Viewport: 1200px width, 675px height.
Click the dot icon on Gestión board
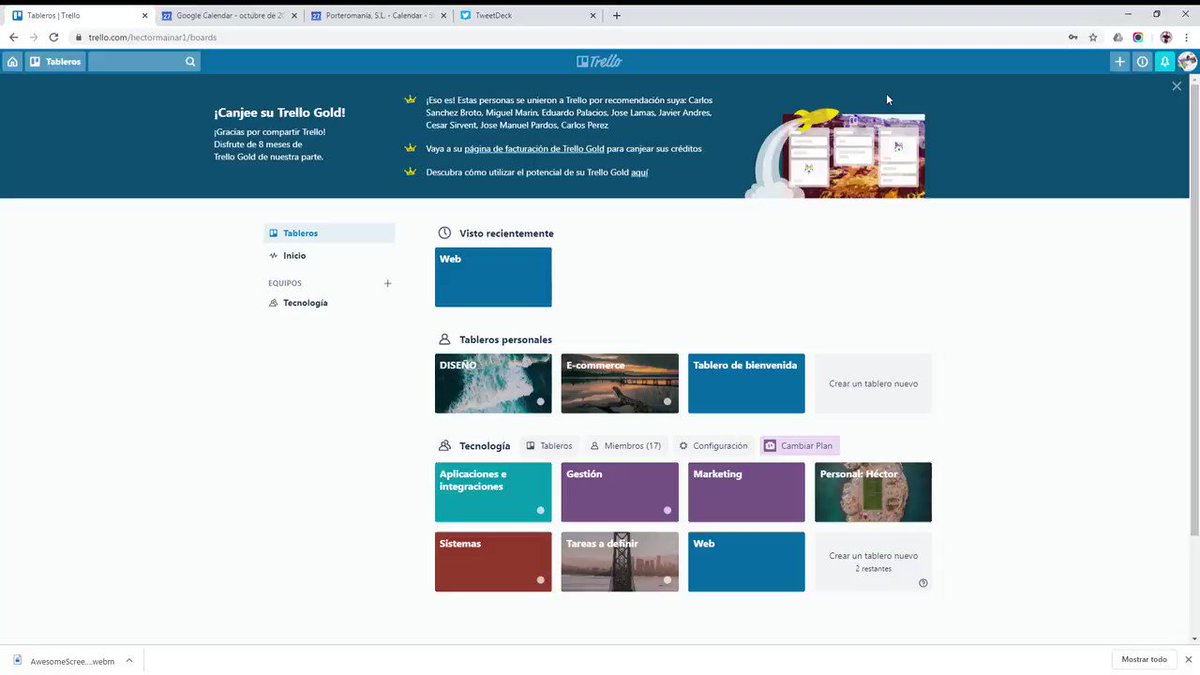(x=667, y=510)
